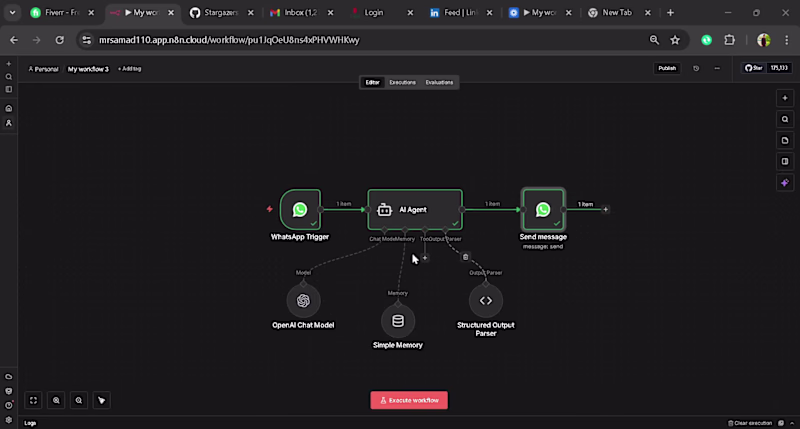Viewport: 800px width, 429px height.
Task: Open the WhatsApp Trigger node
Action: pos(300,210)
